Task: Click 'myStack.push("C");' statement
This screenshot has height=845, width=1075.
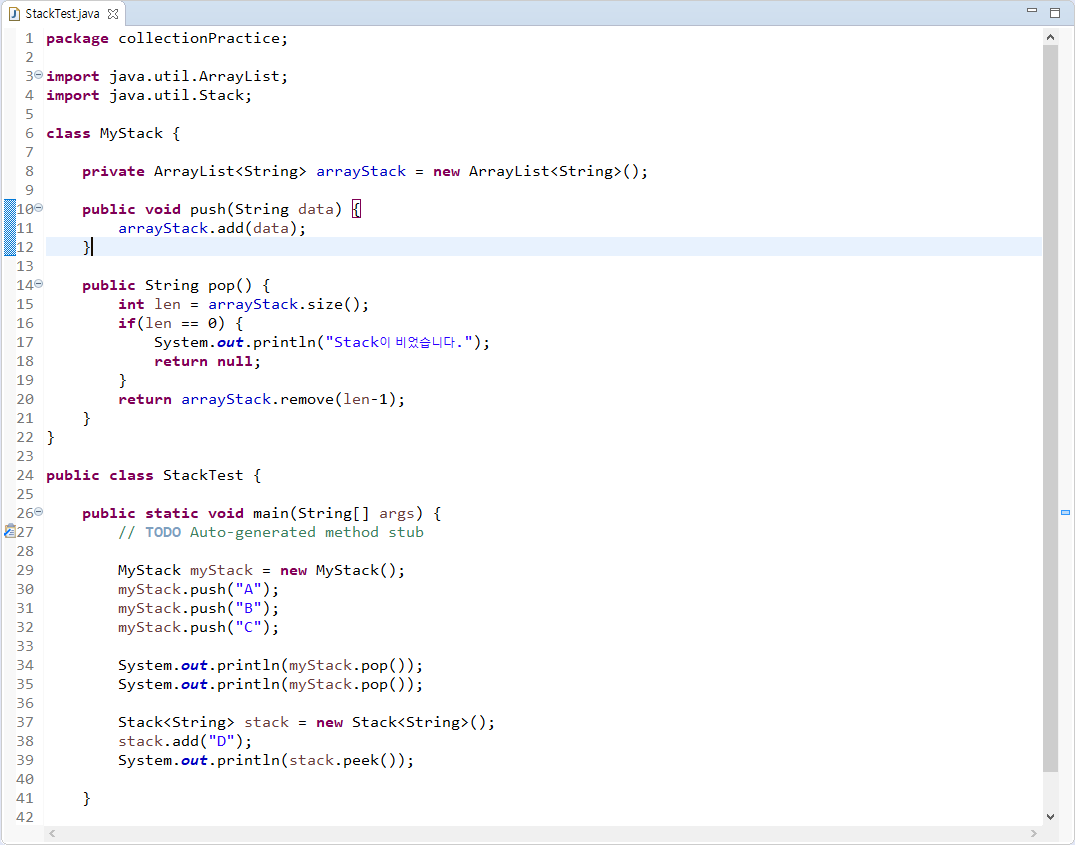Action: coord(198,627)
